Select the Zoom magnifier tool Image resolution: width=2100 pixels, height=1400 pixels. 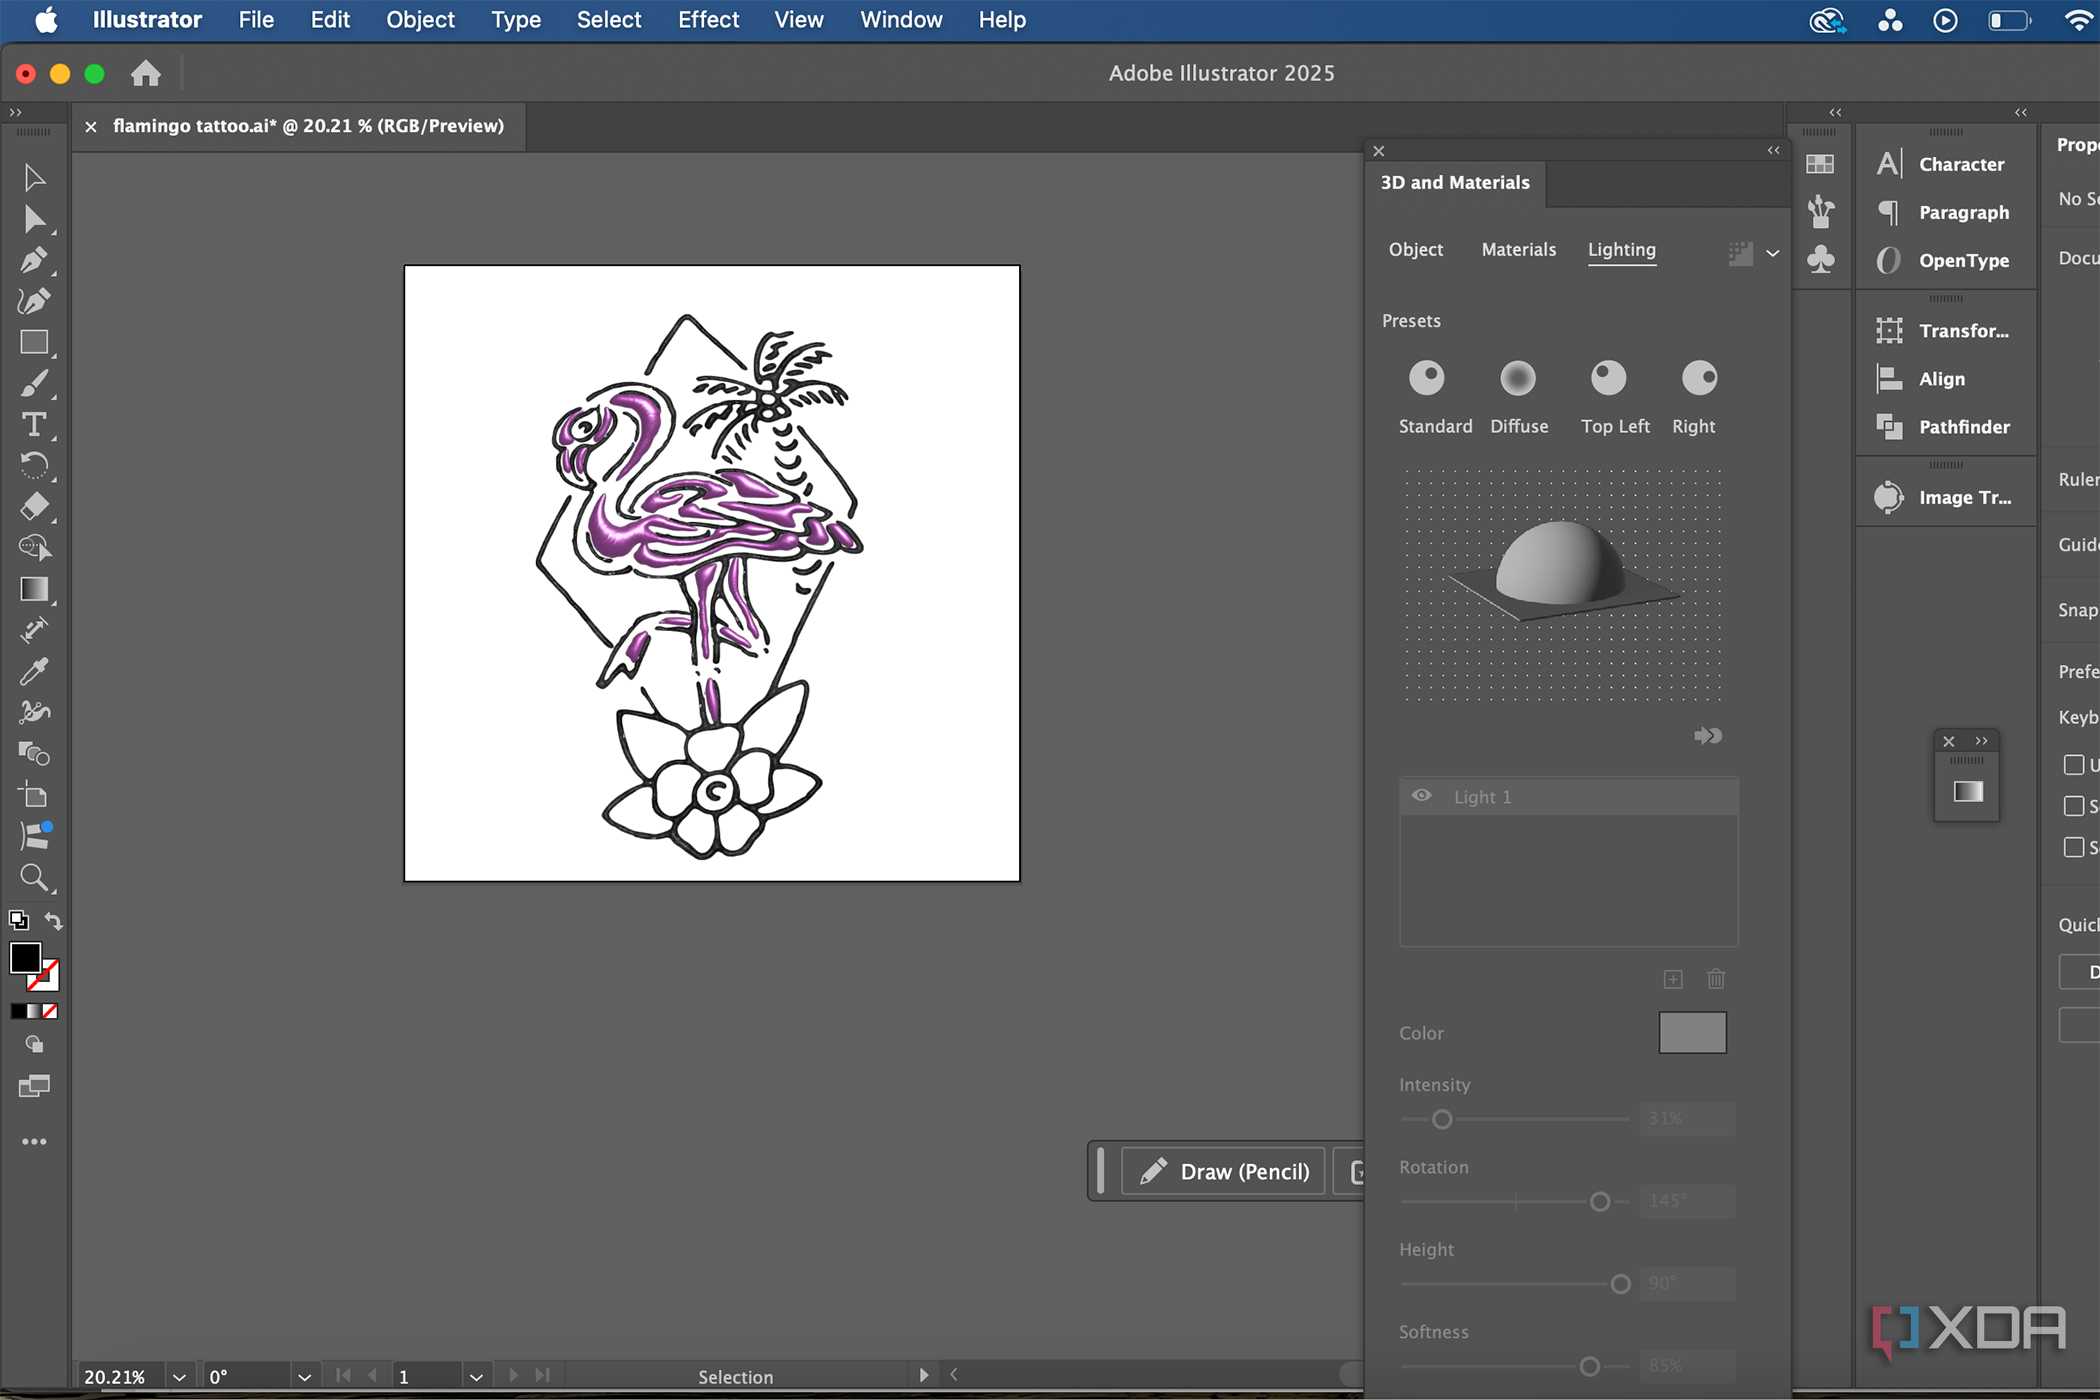click(34, 878)
